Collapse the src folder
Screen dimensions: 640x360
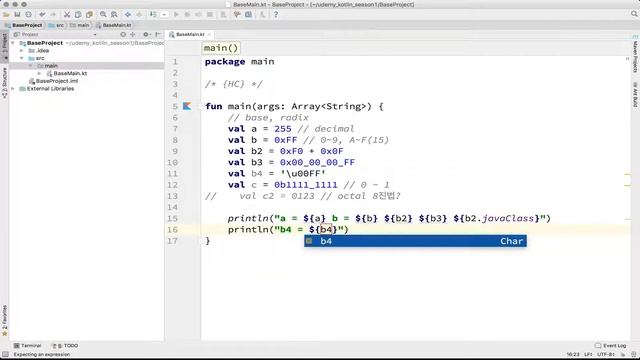pyautogui.click(x=22, y=58)
